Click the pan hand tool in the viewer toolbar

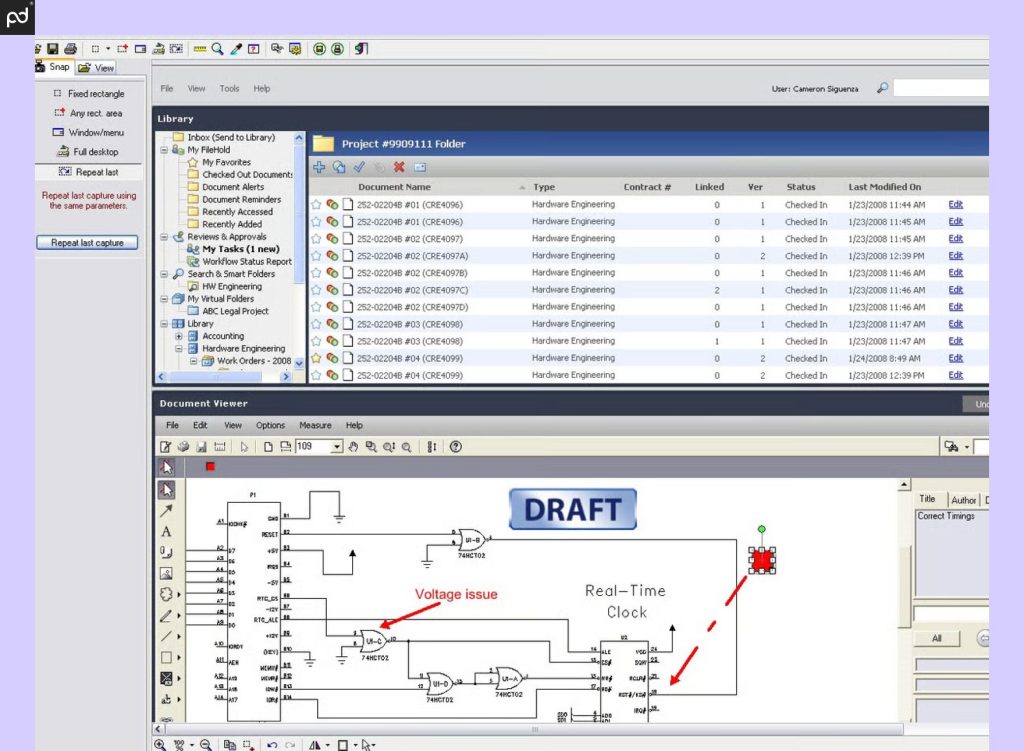click(x=353, y=447)
